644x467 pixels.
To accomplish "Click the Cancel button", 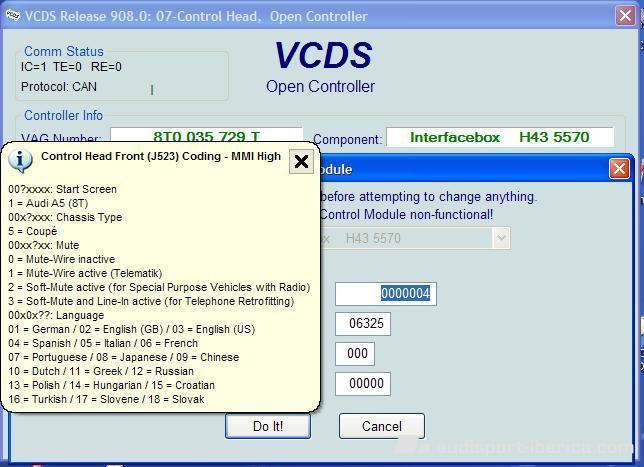I will click(381, 426).
